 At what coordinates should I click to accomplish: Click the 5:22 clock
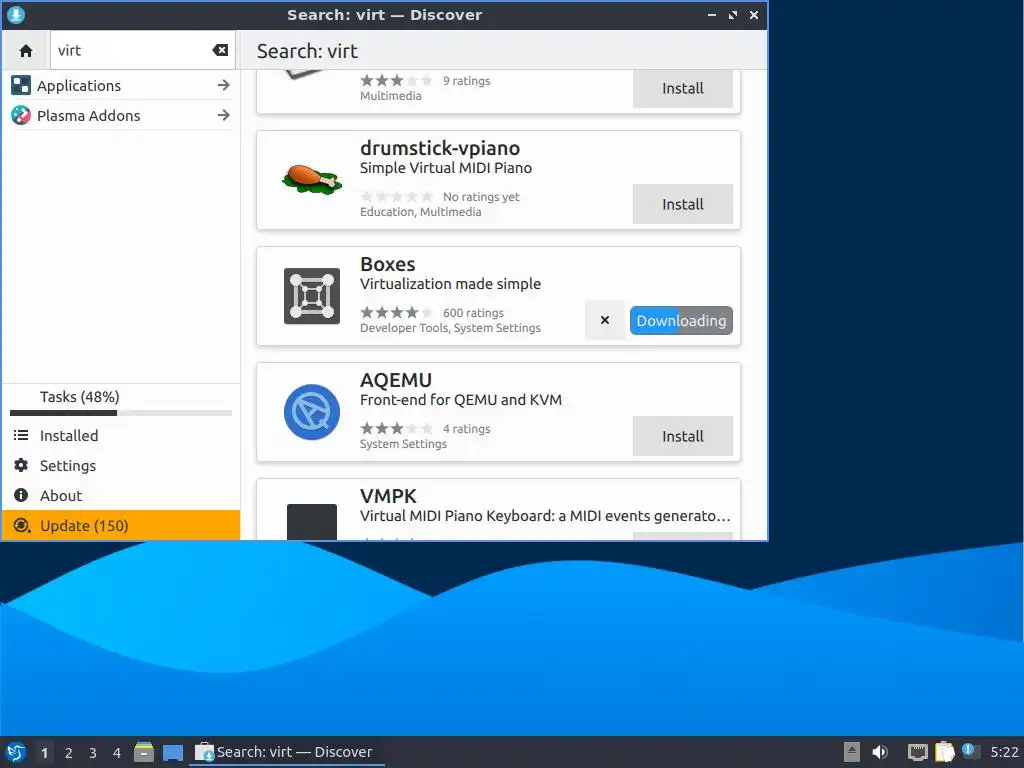pyautogui.click(x=1004, y=752)
